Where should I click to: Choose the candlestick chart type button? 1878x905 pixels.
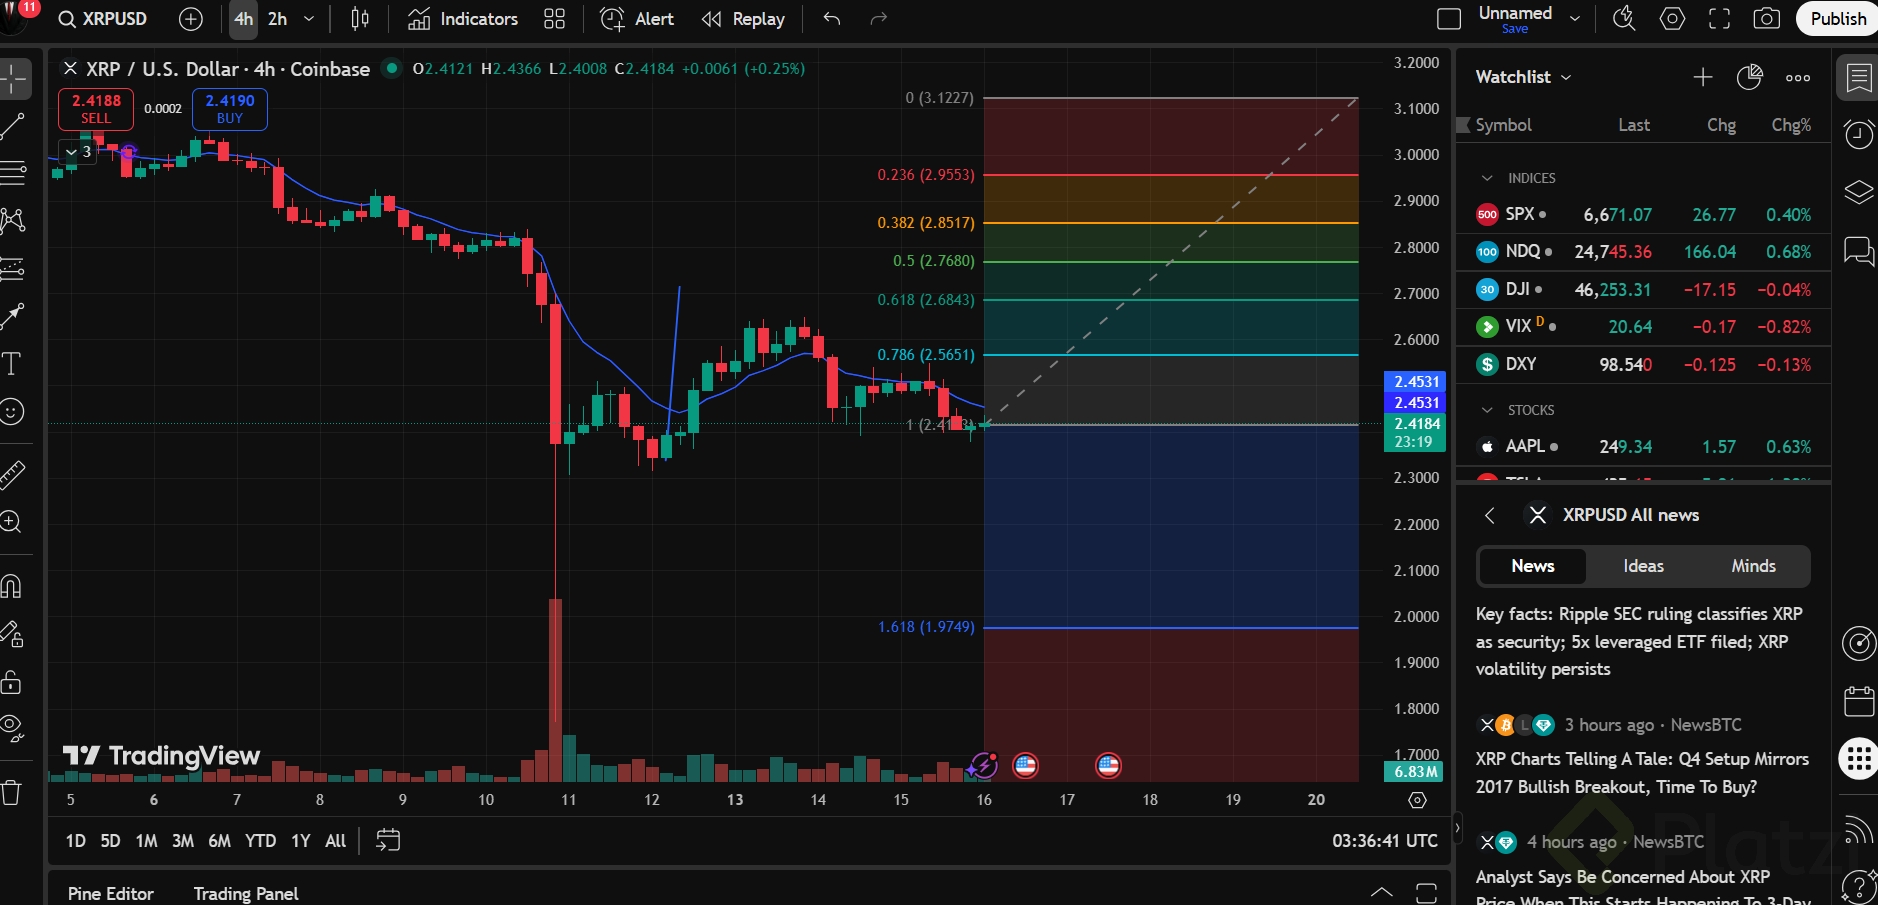pyautogui.click(x=360, y=19)
